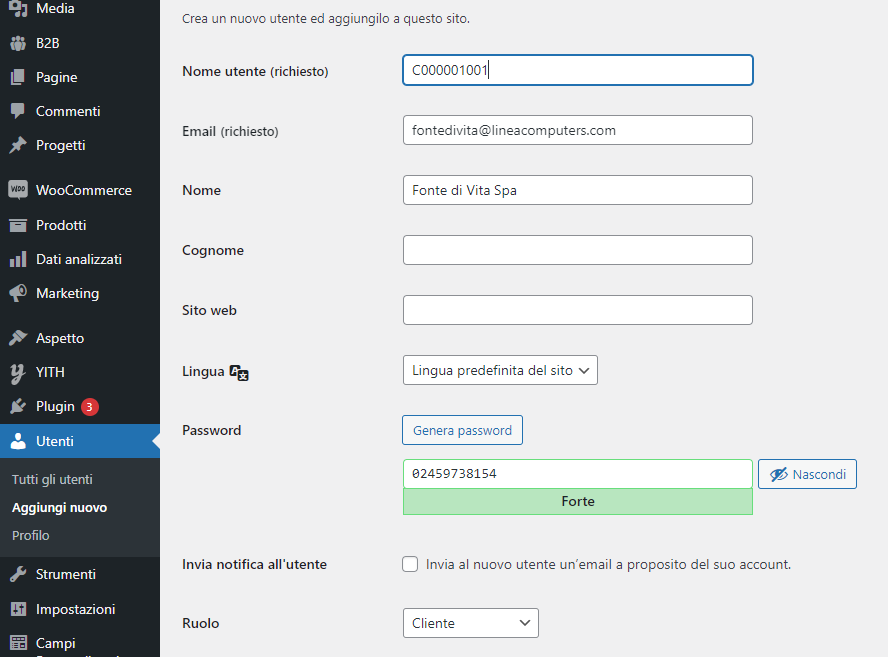888x657 pixels.
Task: Click the Cognome text field
Action: [577, 250]
